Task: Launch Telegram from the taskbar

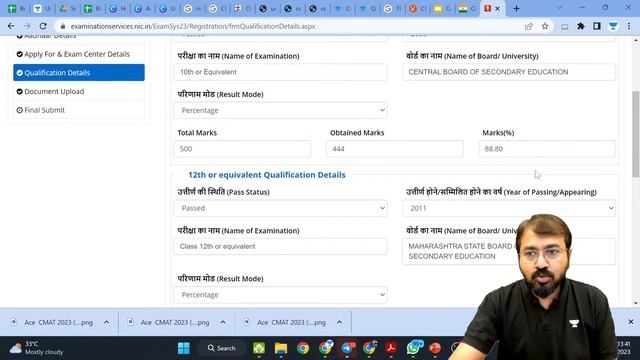Action: (347, 348)
